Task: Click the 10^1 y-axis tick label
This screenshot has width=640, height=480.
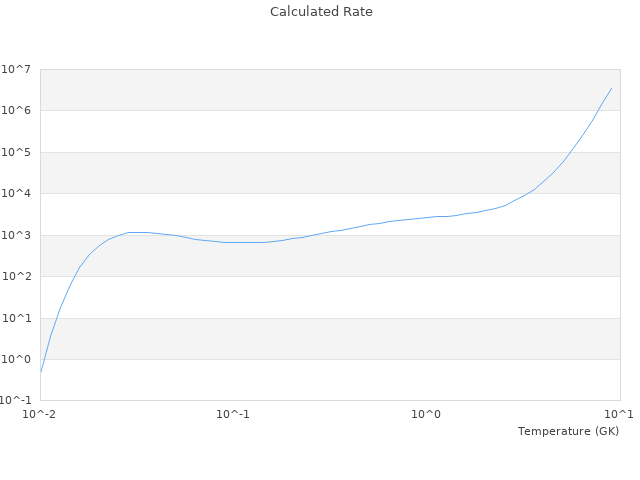Action: click(17, 319)
